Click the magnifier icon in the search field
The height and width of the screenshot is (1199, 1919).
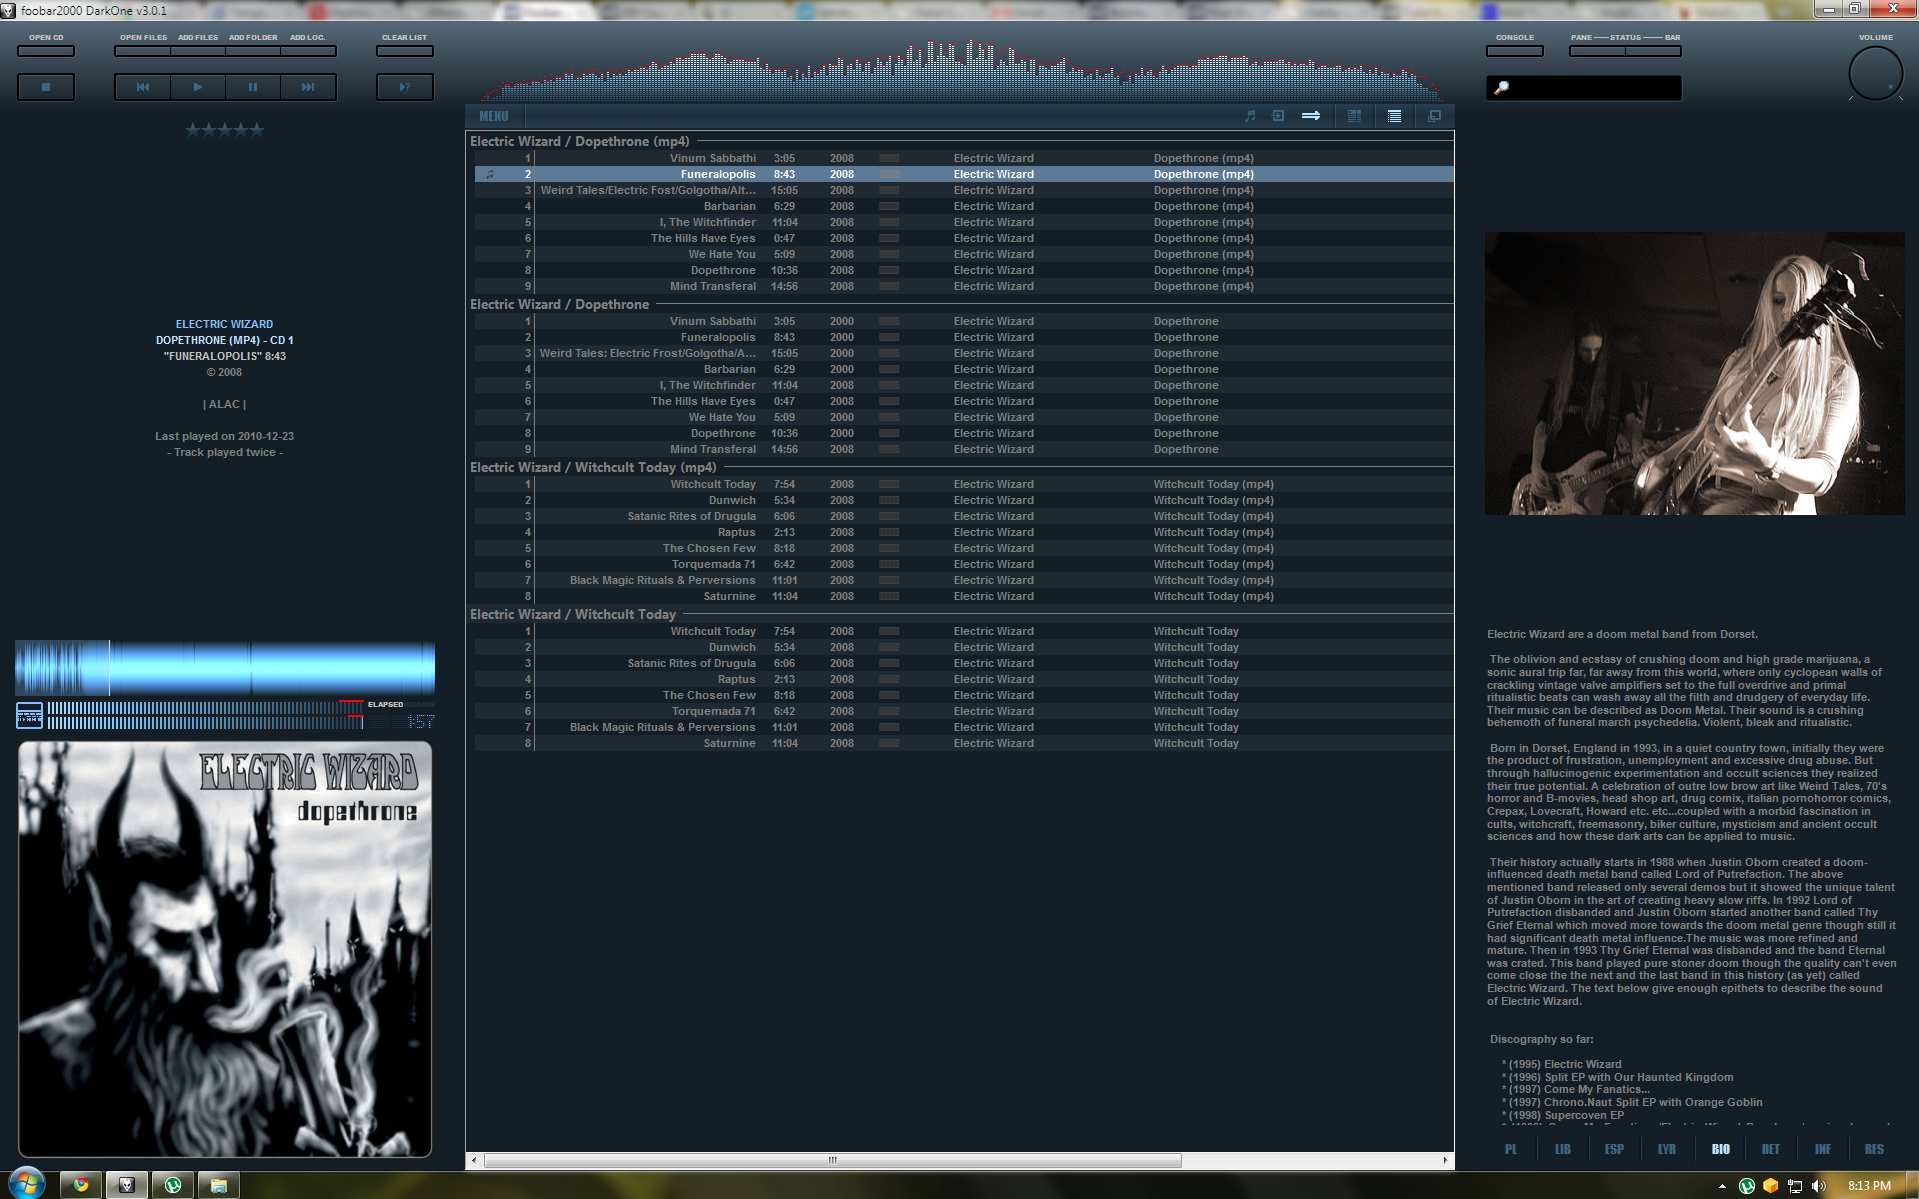[x=1499, y=88]
